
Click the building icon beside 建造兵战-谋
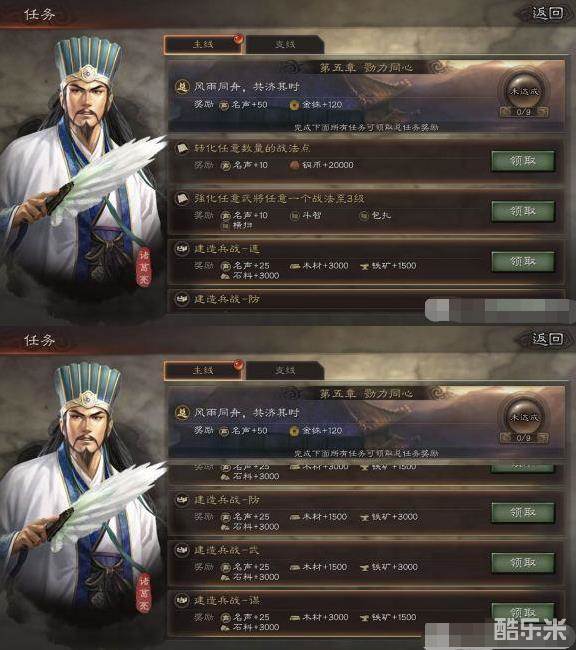point(182,600)
